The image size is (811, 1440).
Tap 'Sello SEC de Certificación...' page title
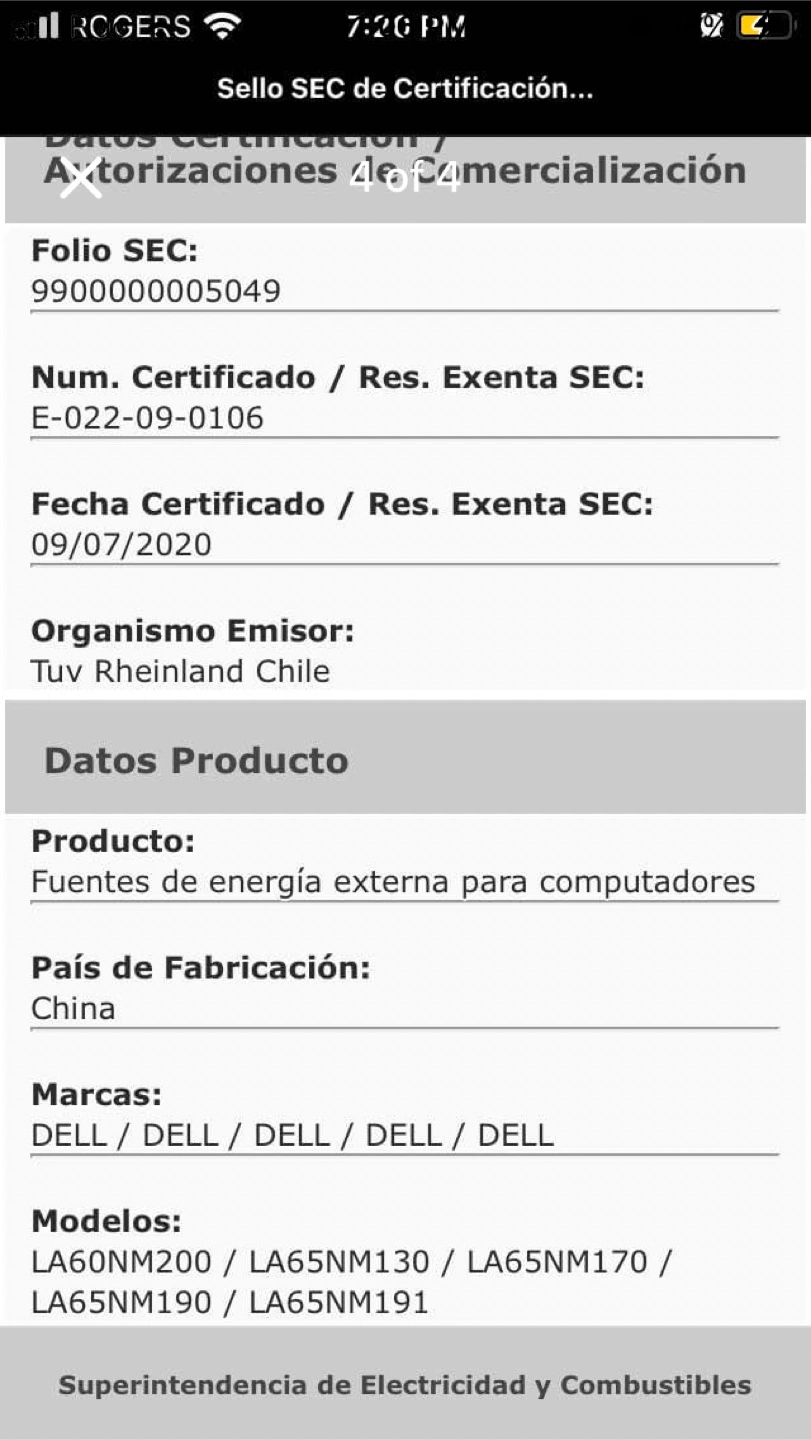click(405, 89)
